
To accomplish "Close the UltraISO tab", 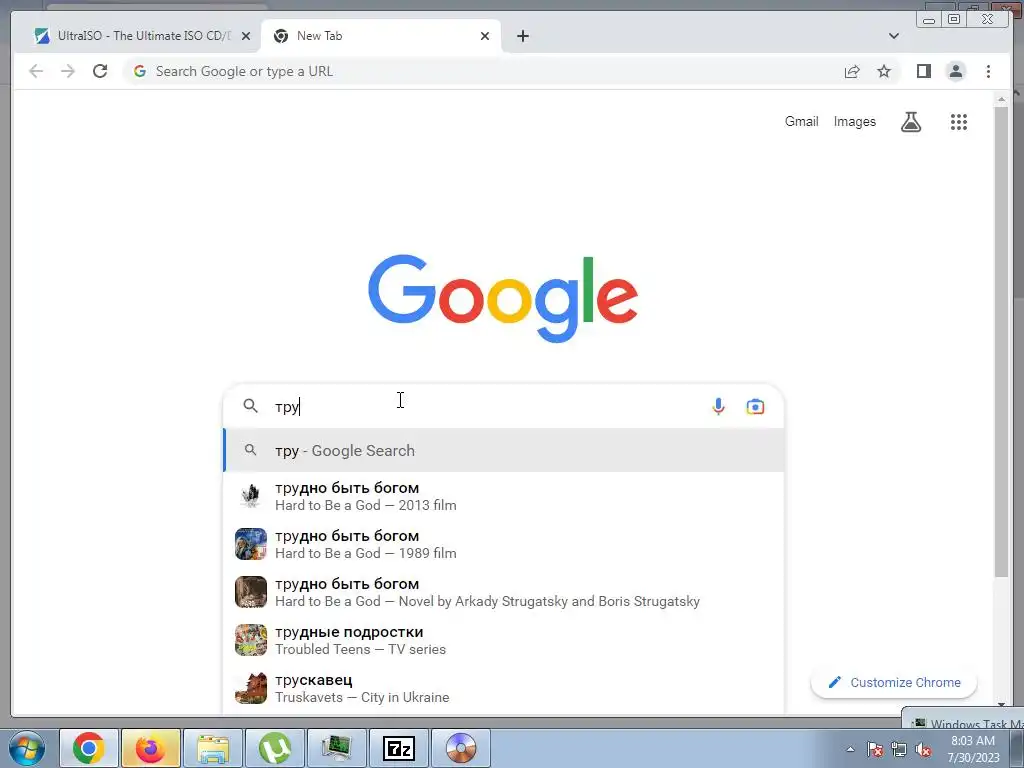I will click(x=246, y=36).
